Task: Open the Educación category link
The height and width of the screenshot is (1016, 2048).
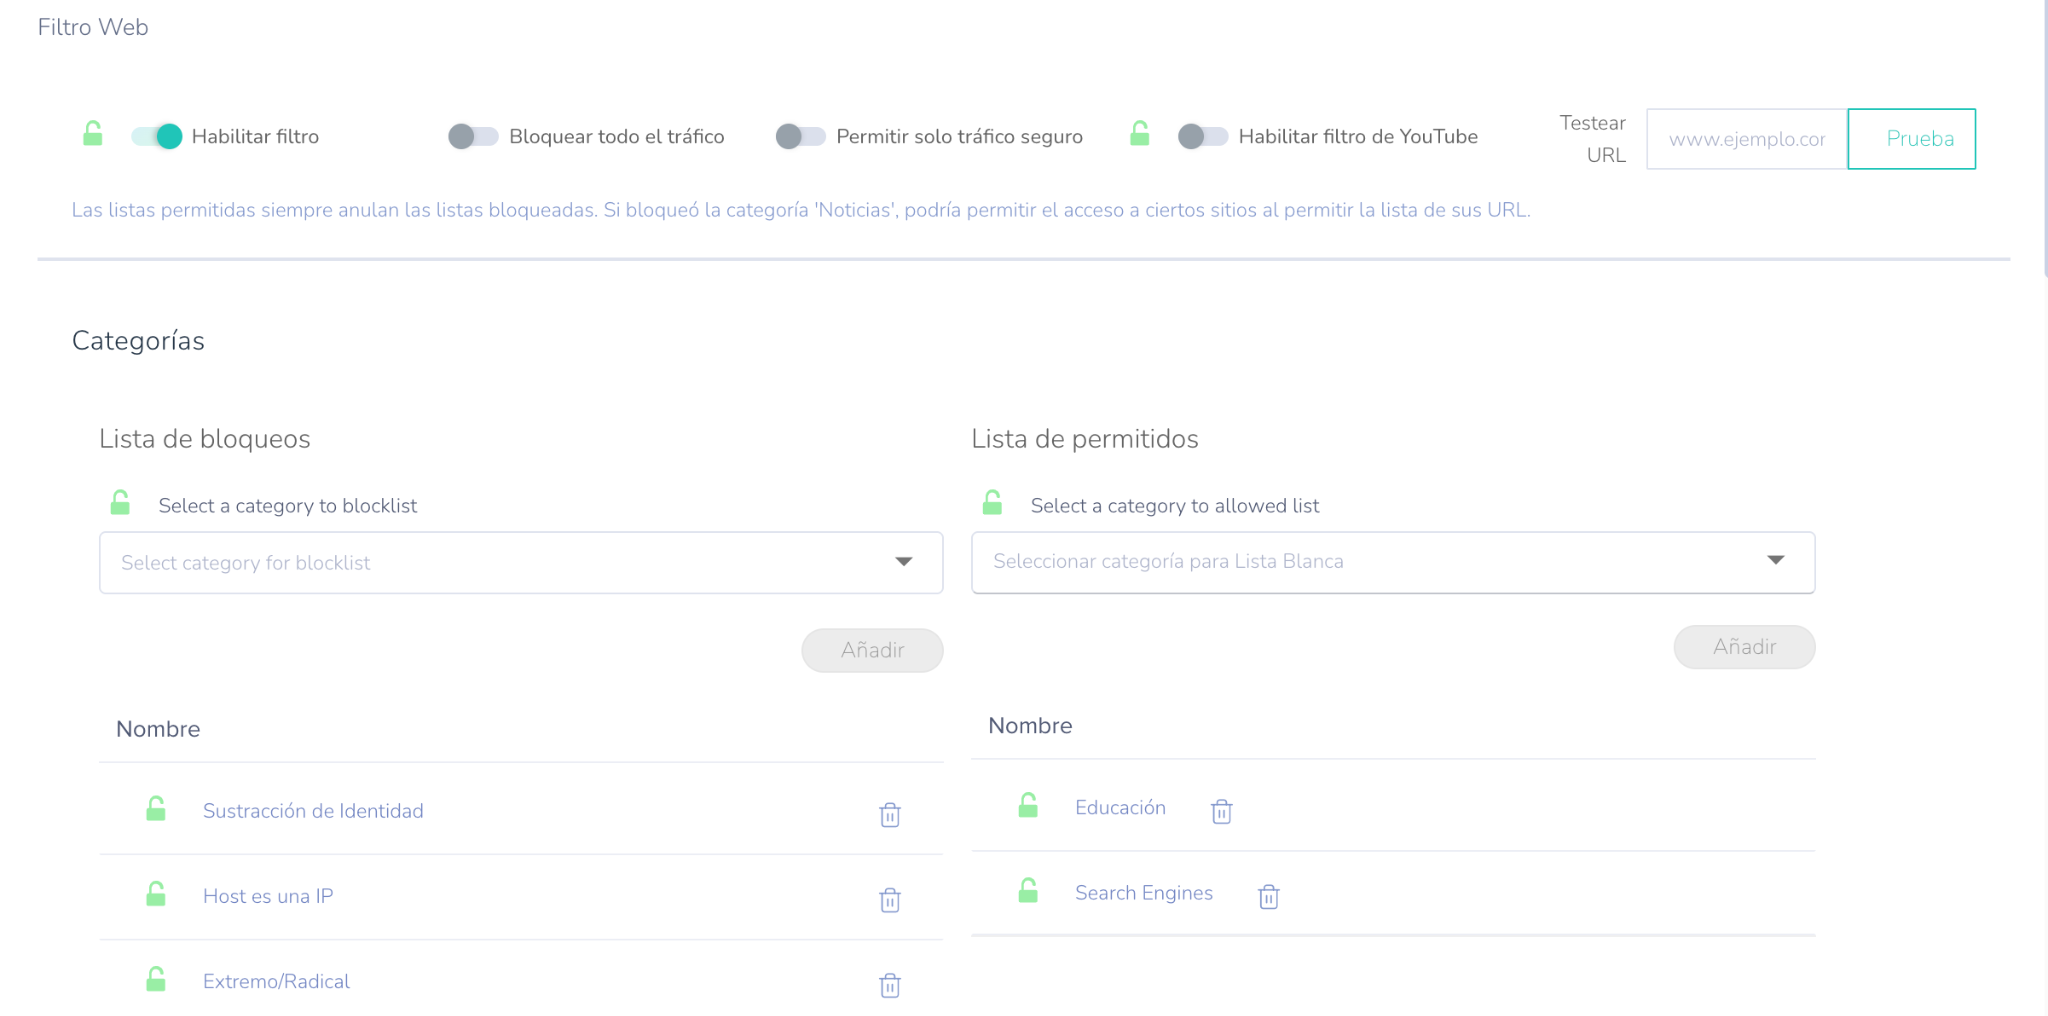Action: click(x=1120, y=808)
